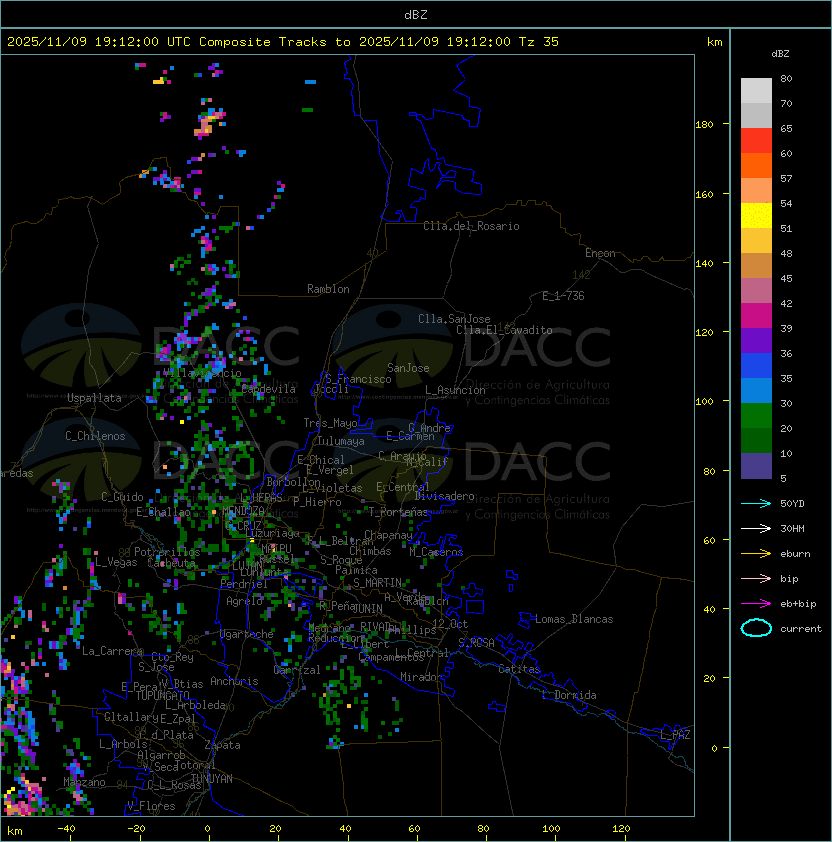The image size is (832, 842).
Task: Click the 'eb+bip' legend label
Action: point(798,604)
